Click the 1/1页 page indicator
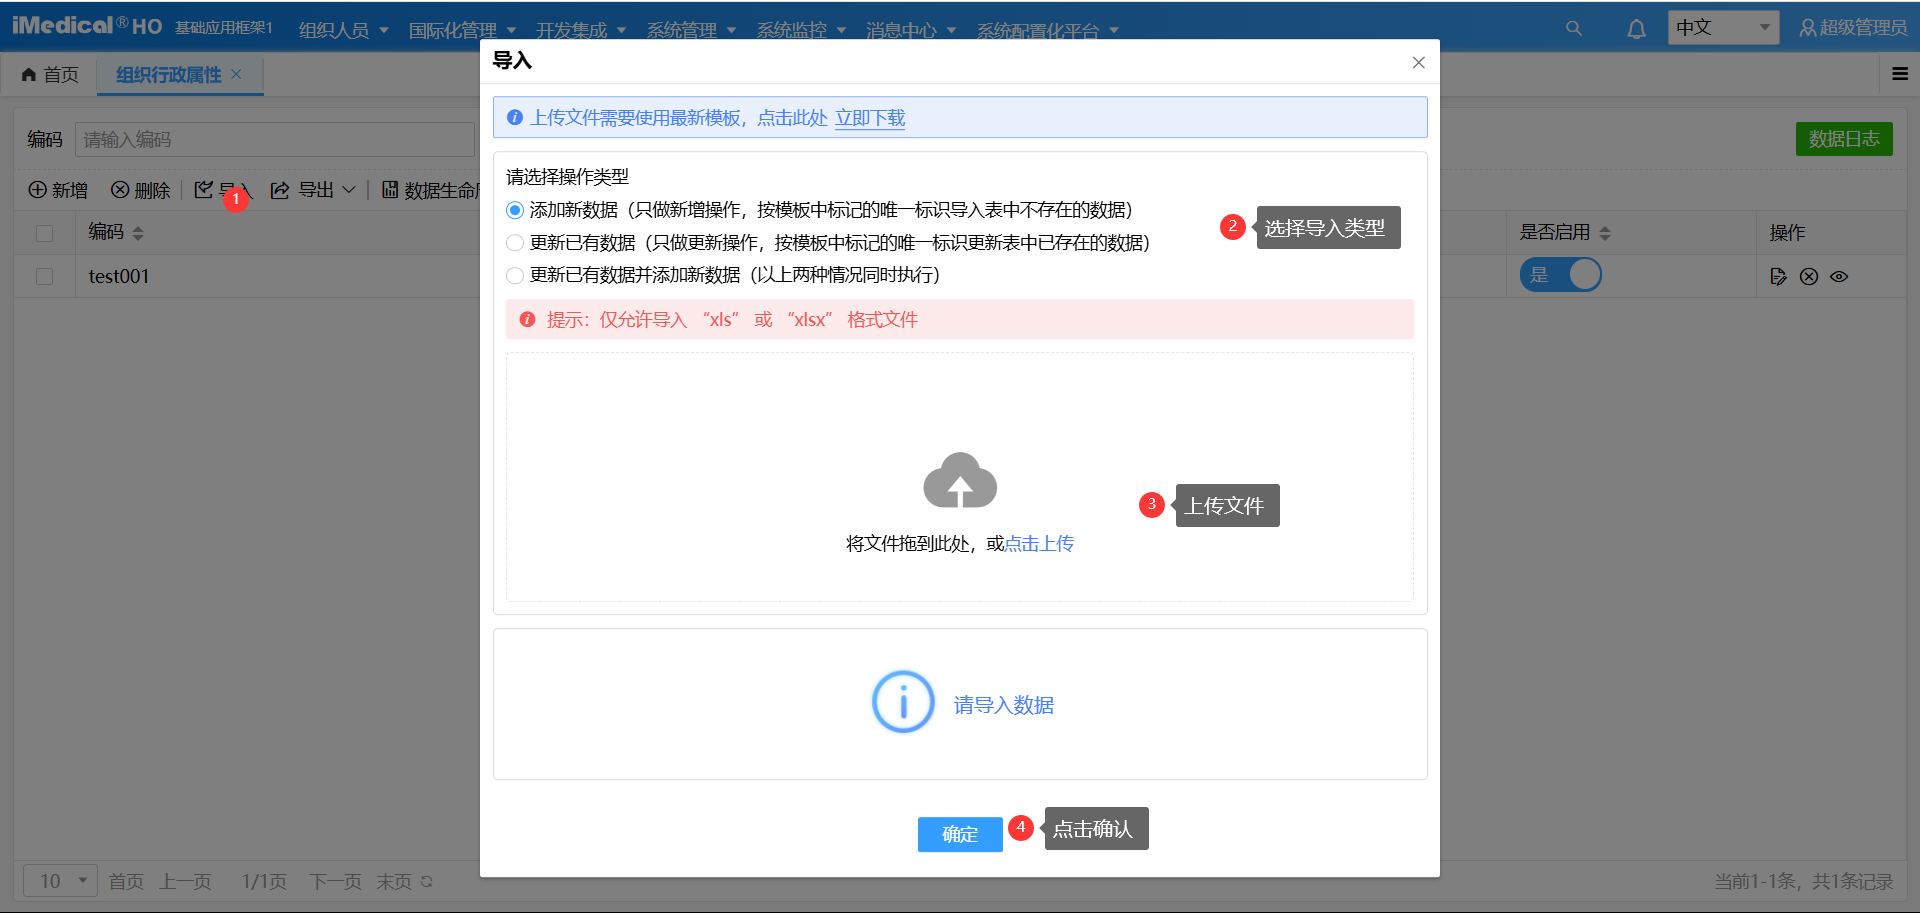Viewport: 1920px width, 913px height. (264, 882)
